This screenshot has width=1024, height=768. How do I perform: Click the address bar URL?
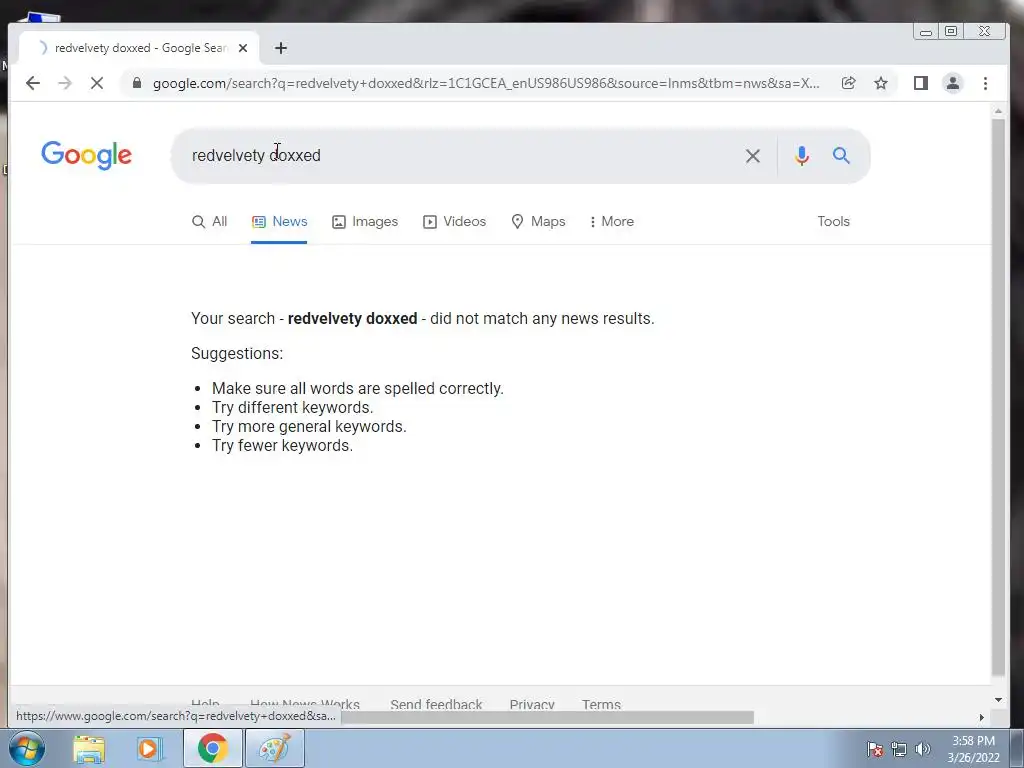[x=486, y=83]
